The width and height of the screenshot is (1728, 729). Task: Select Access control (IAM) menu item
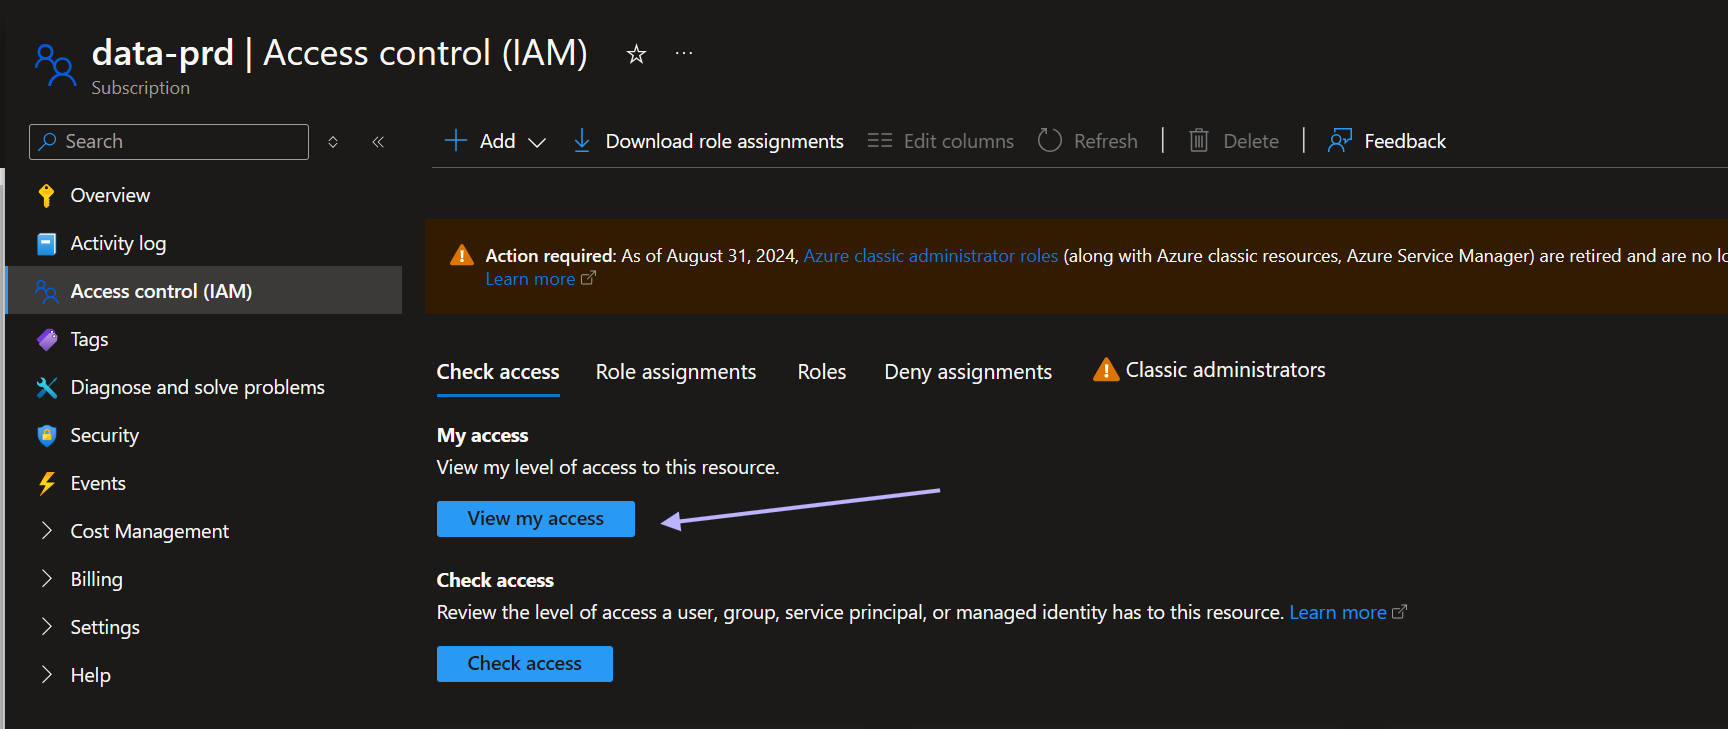click(x=204, y=290)
